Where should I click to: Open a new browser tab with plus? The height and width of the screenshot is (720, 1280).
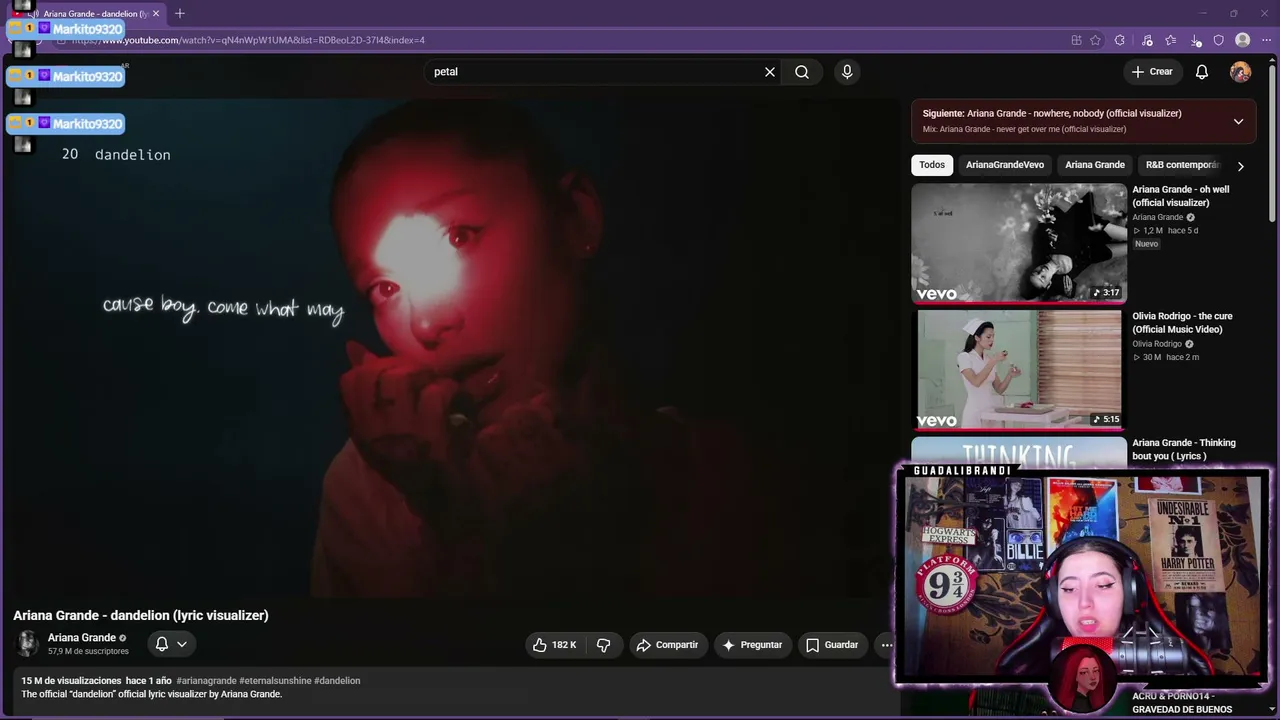tap(180, 14)
